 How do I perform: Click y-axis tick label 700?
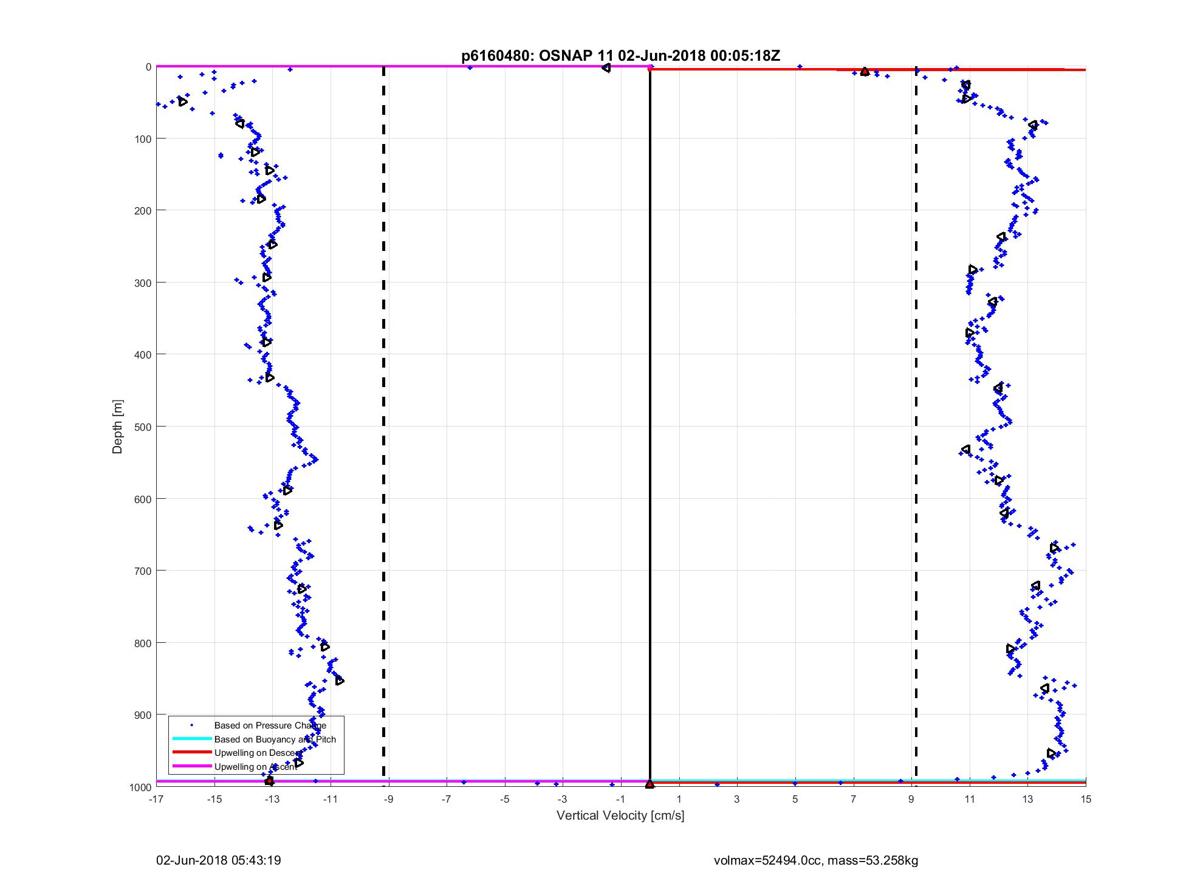click(x=141, y=571)
